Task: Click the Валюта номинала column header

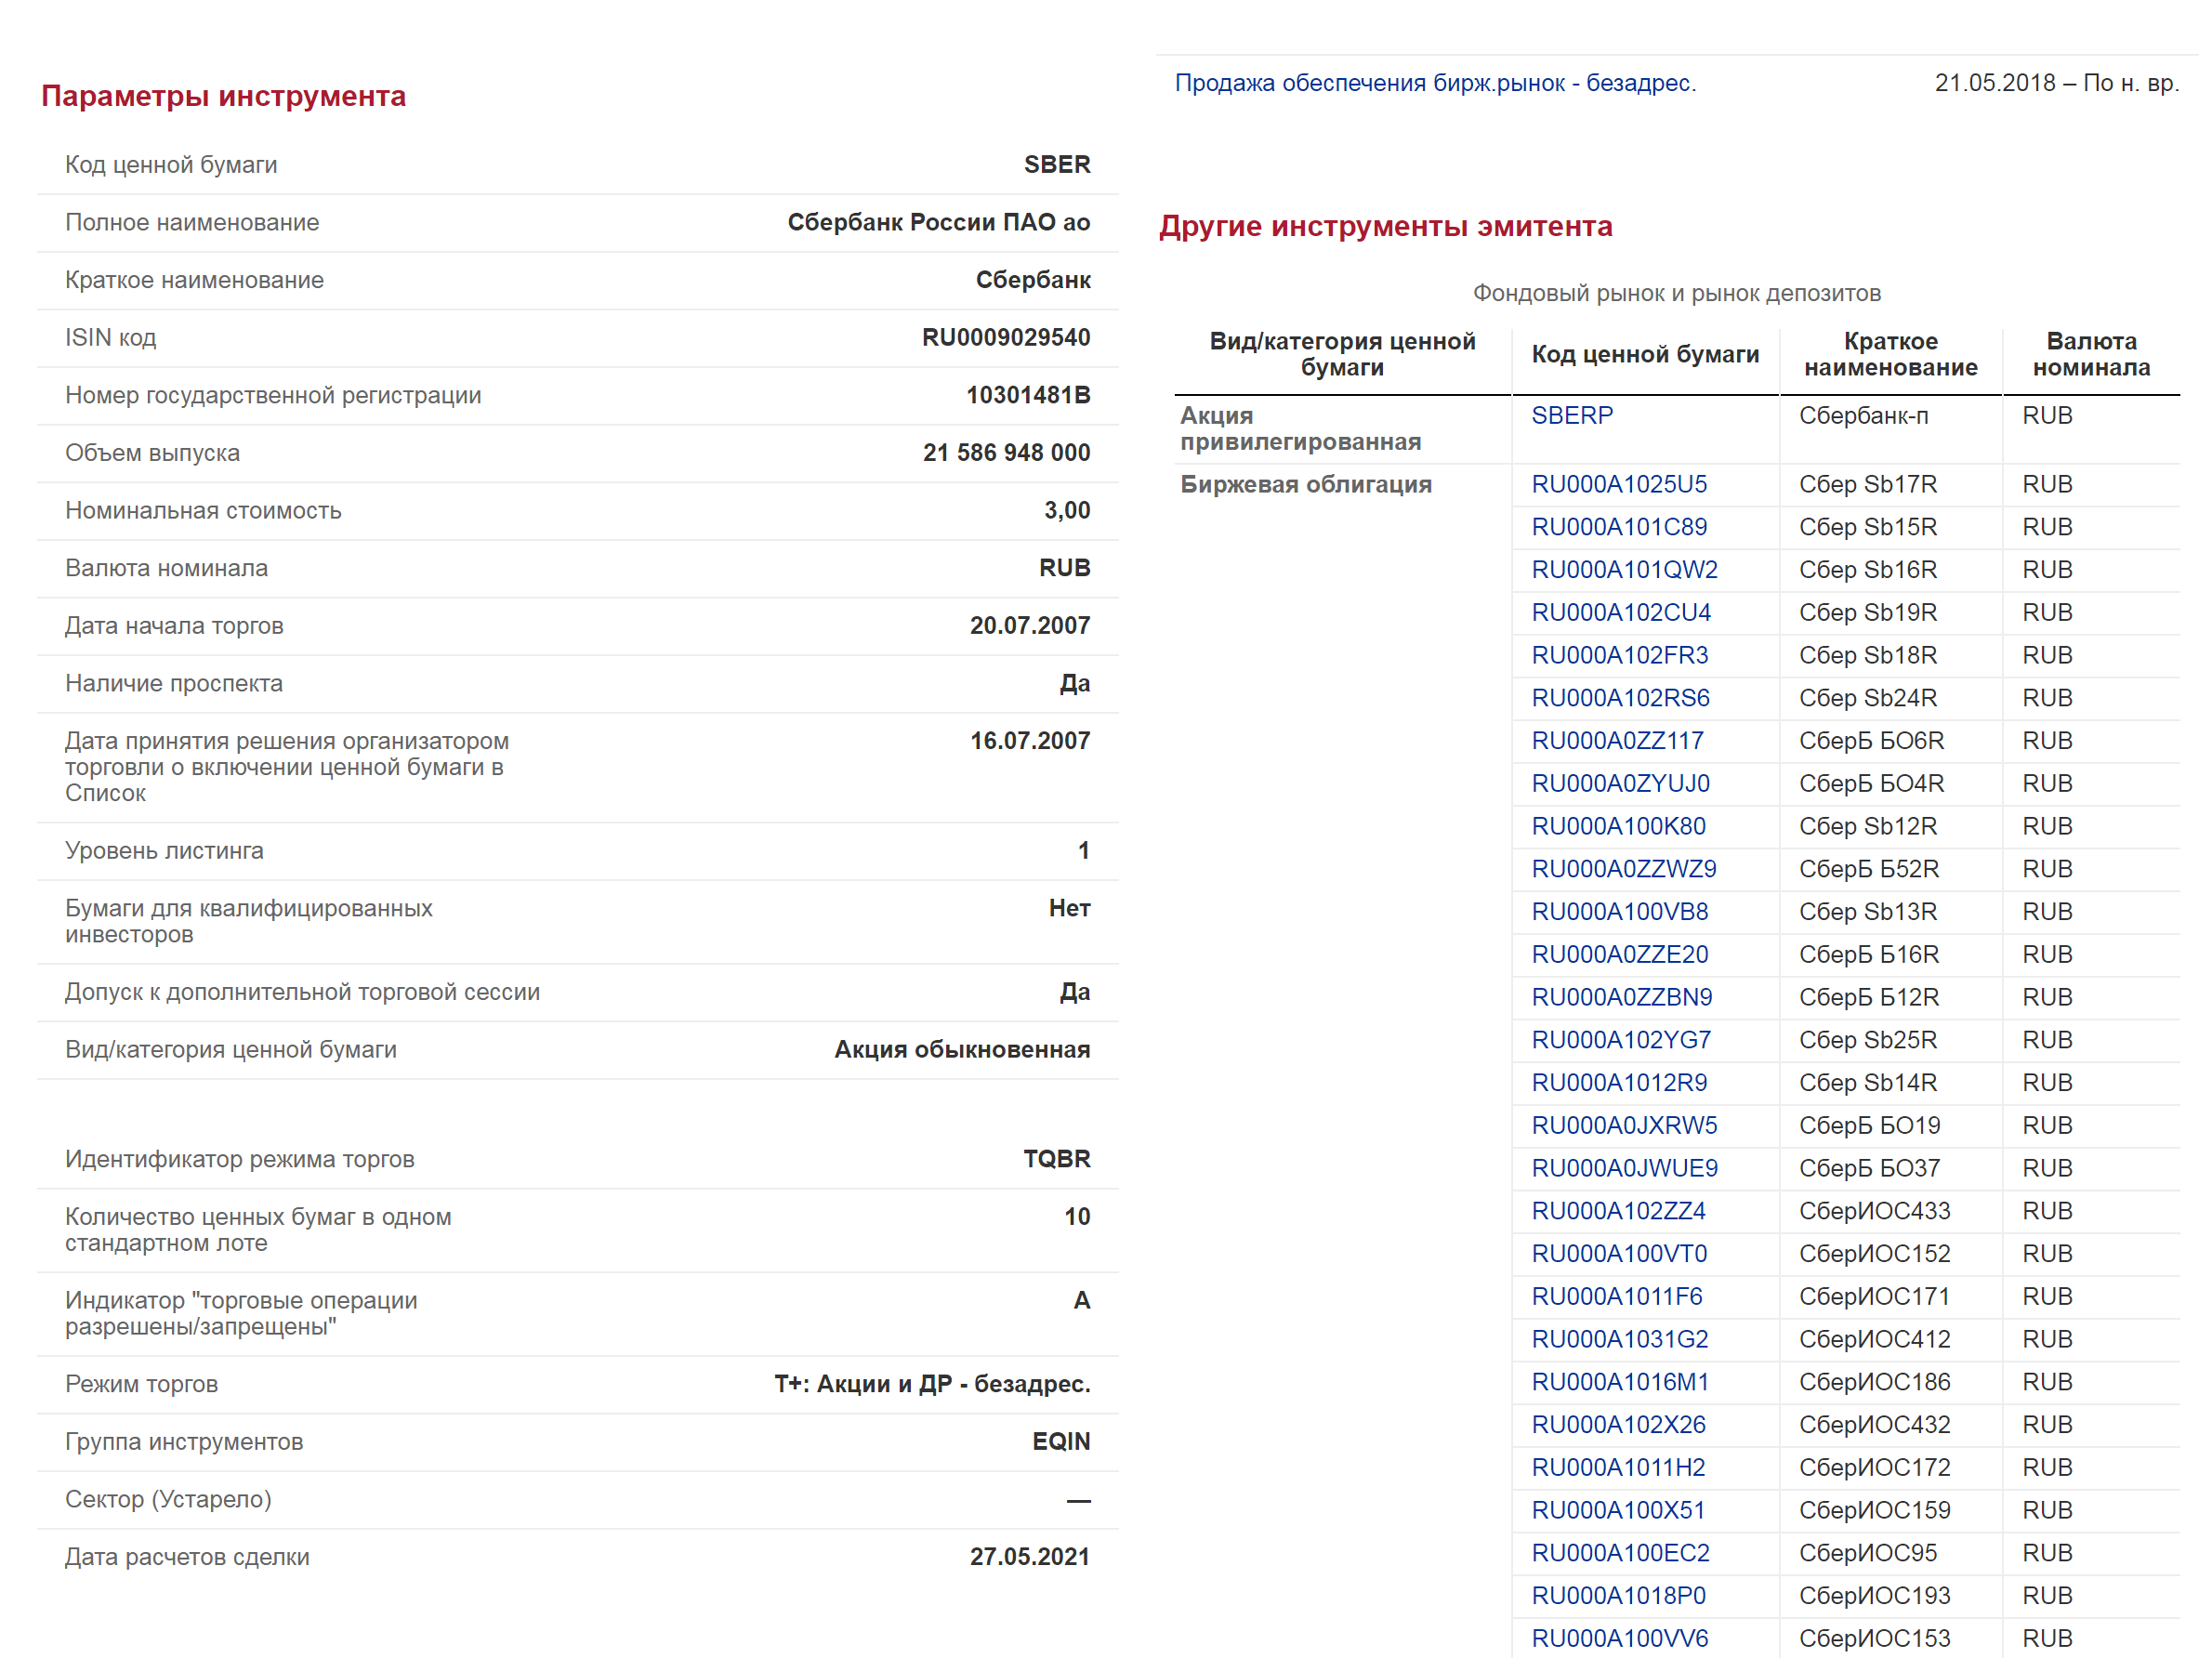Action: coord(2091,355)
